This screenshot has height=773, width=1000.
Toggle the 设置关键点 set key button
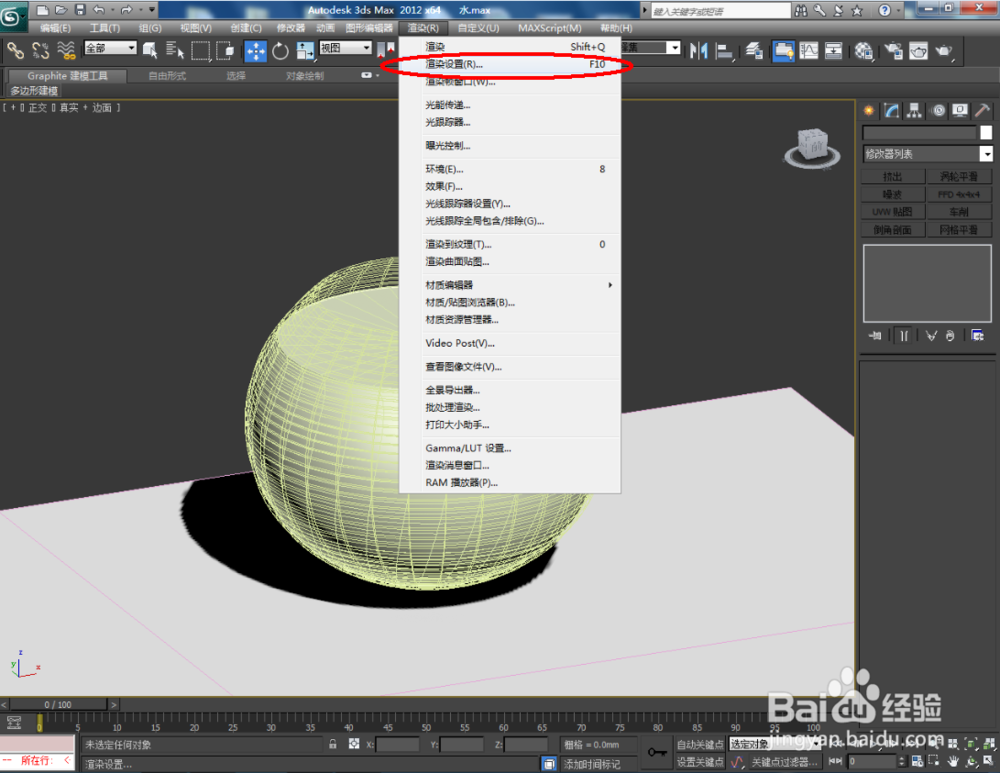[x=700, y=762]
